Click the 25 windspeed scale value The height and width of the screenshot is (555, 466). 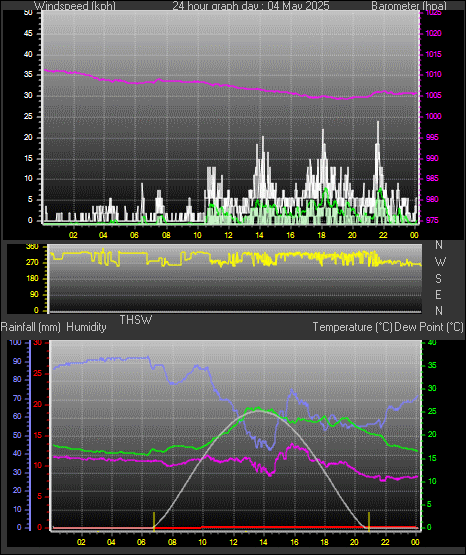click(x=28, y=116)
